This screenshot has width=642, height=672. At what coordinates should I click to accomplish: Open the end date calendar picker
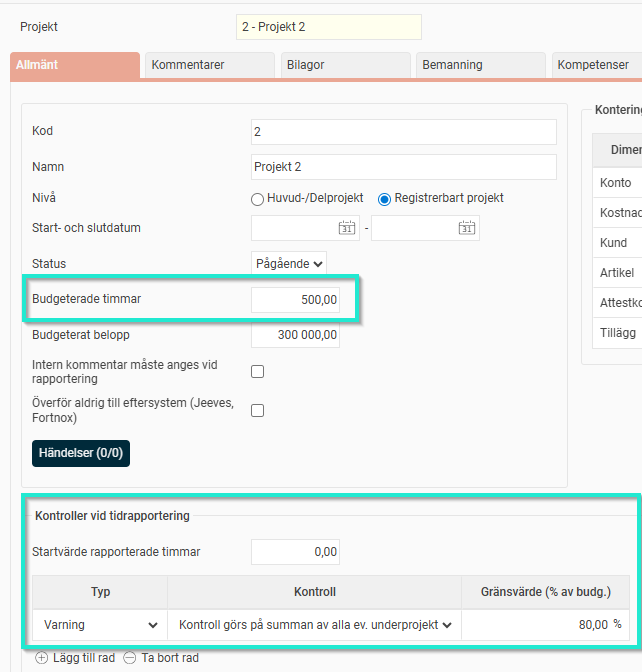(x=467, y=228)
